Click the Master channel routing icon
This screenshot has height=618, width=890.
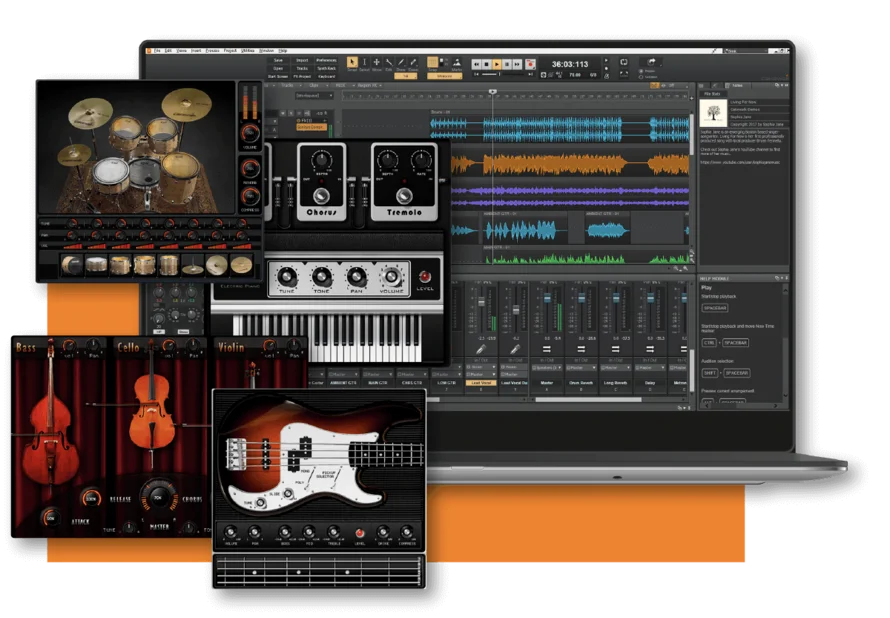(x=546, y=350)
